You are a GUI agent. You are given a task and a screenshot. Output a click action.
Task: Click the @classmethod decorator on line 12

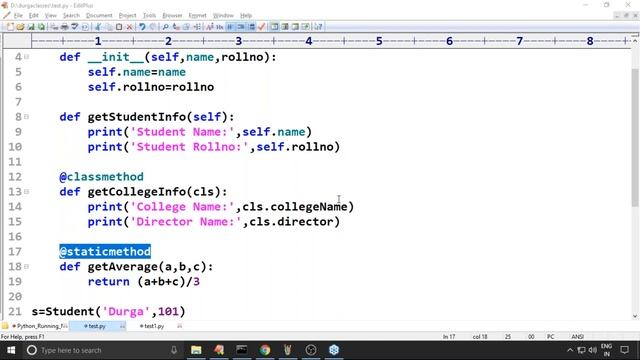(101, 177)
